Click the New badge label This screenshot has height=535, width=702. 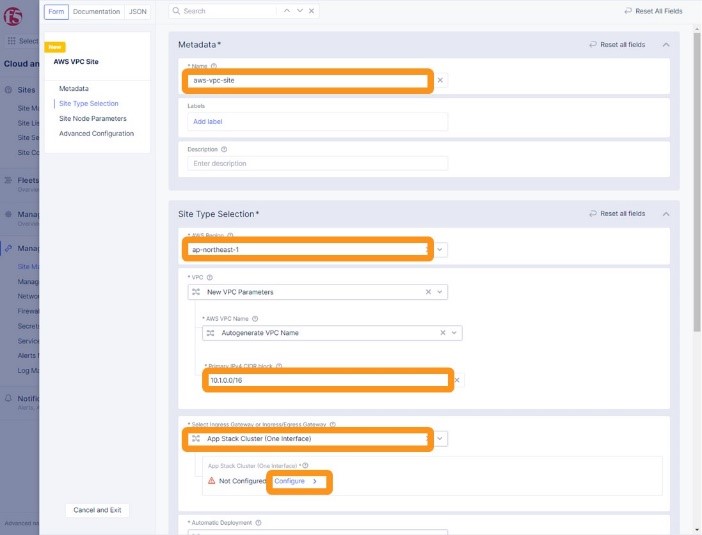click(x=55, y=47)
